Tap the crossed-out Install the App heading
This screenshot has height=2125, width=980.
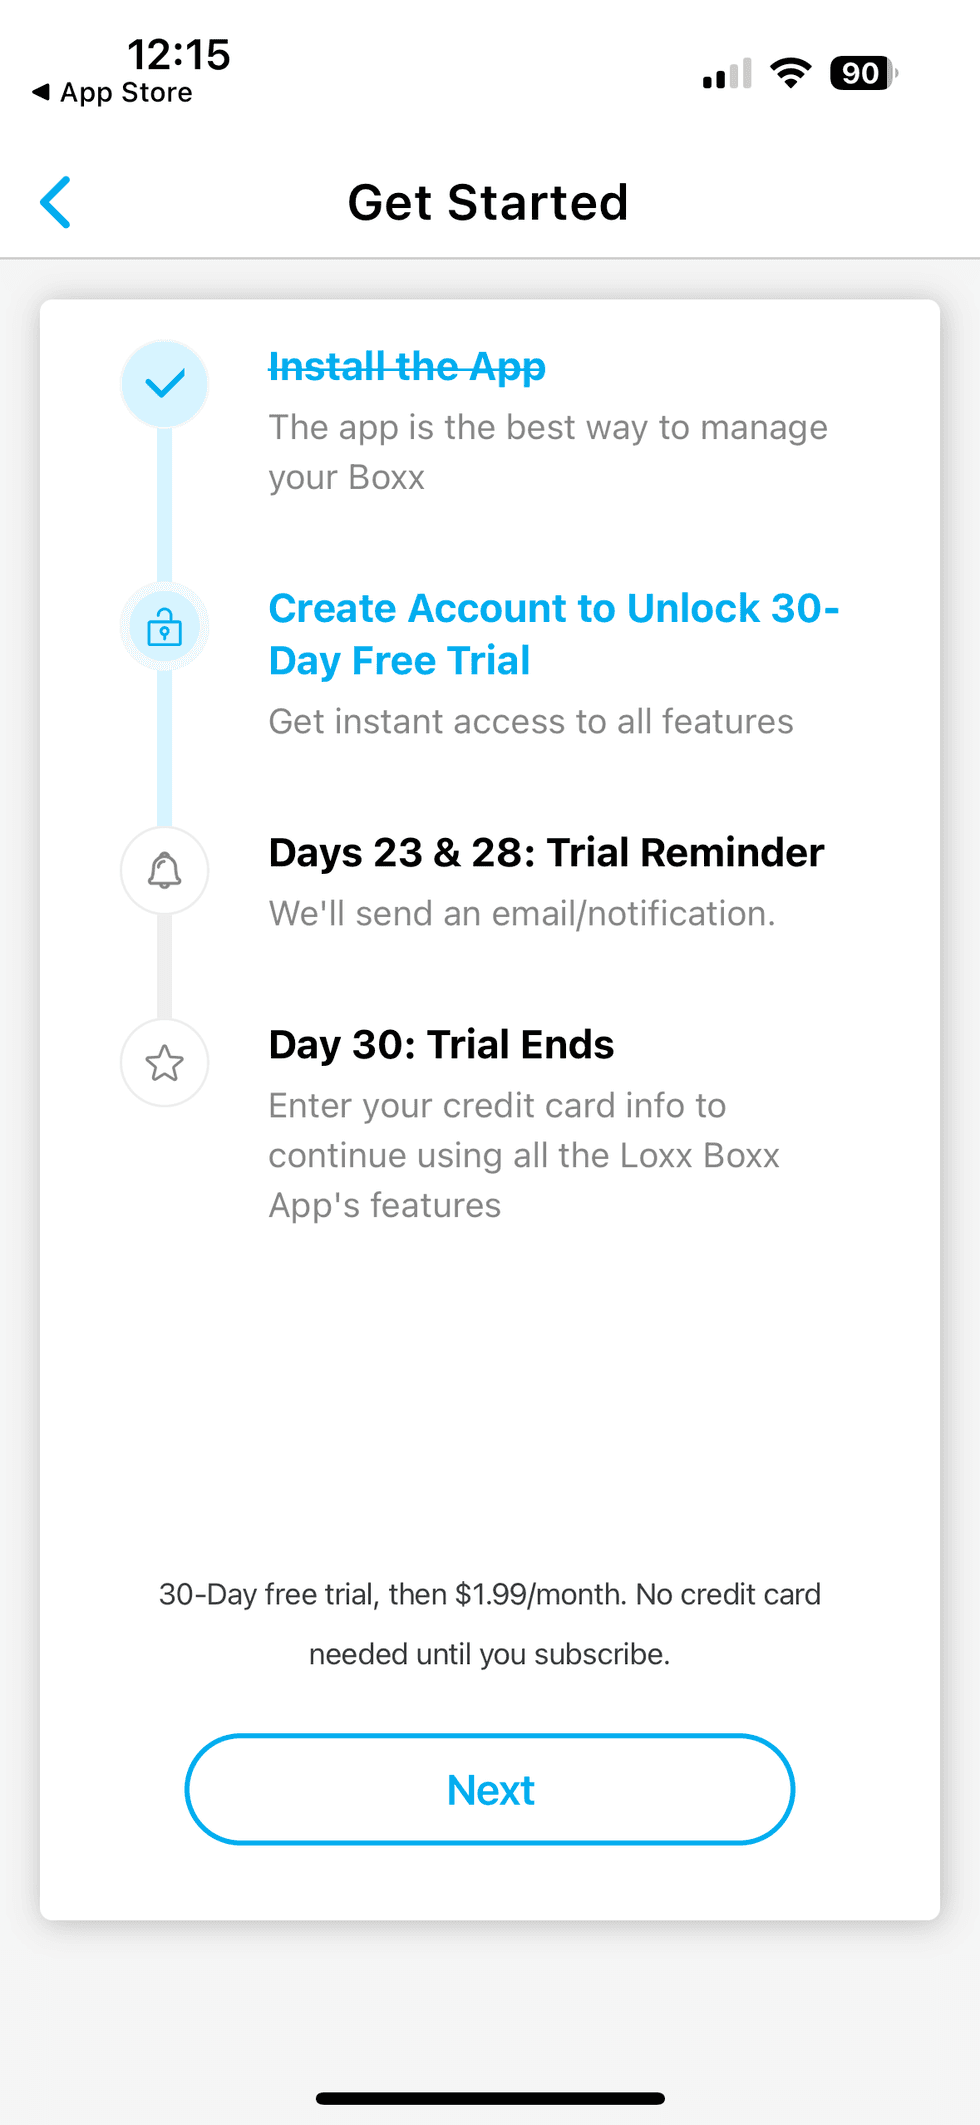(407, 367)
